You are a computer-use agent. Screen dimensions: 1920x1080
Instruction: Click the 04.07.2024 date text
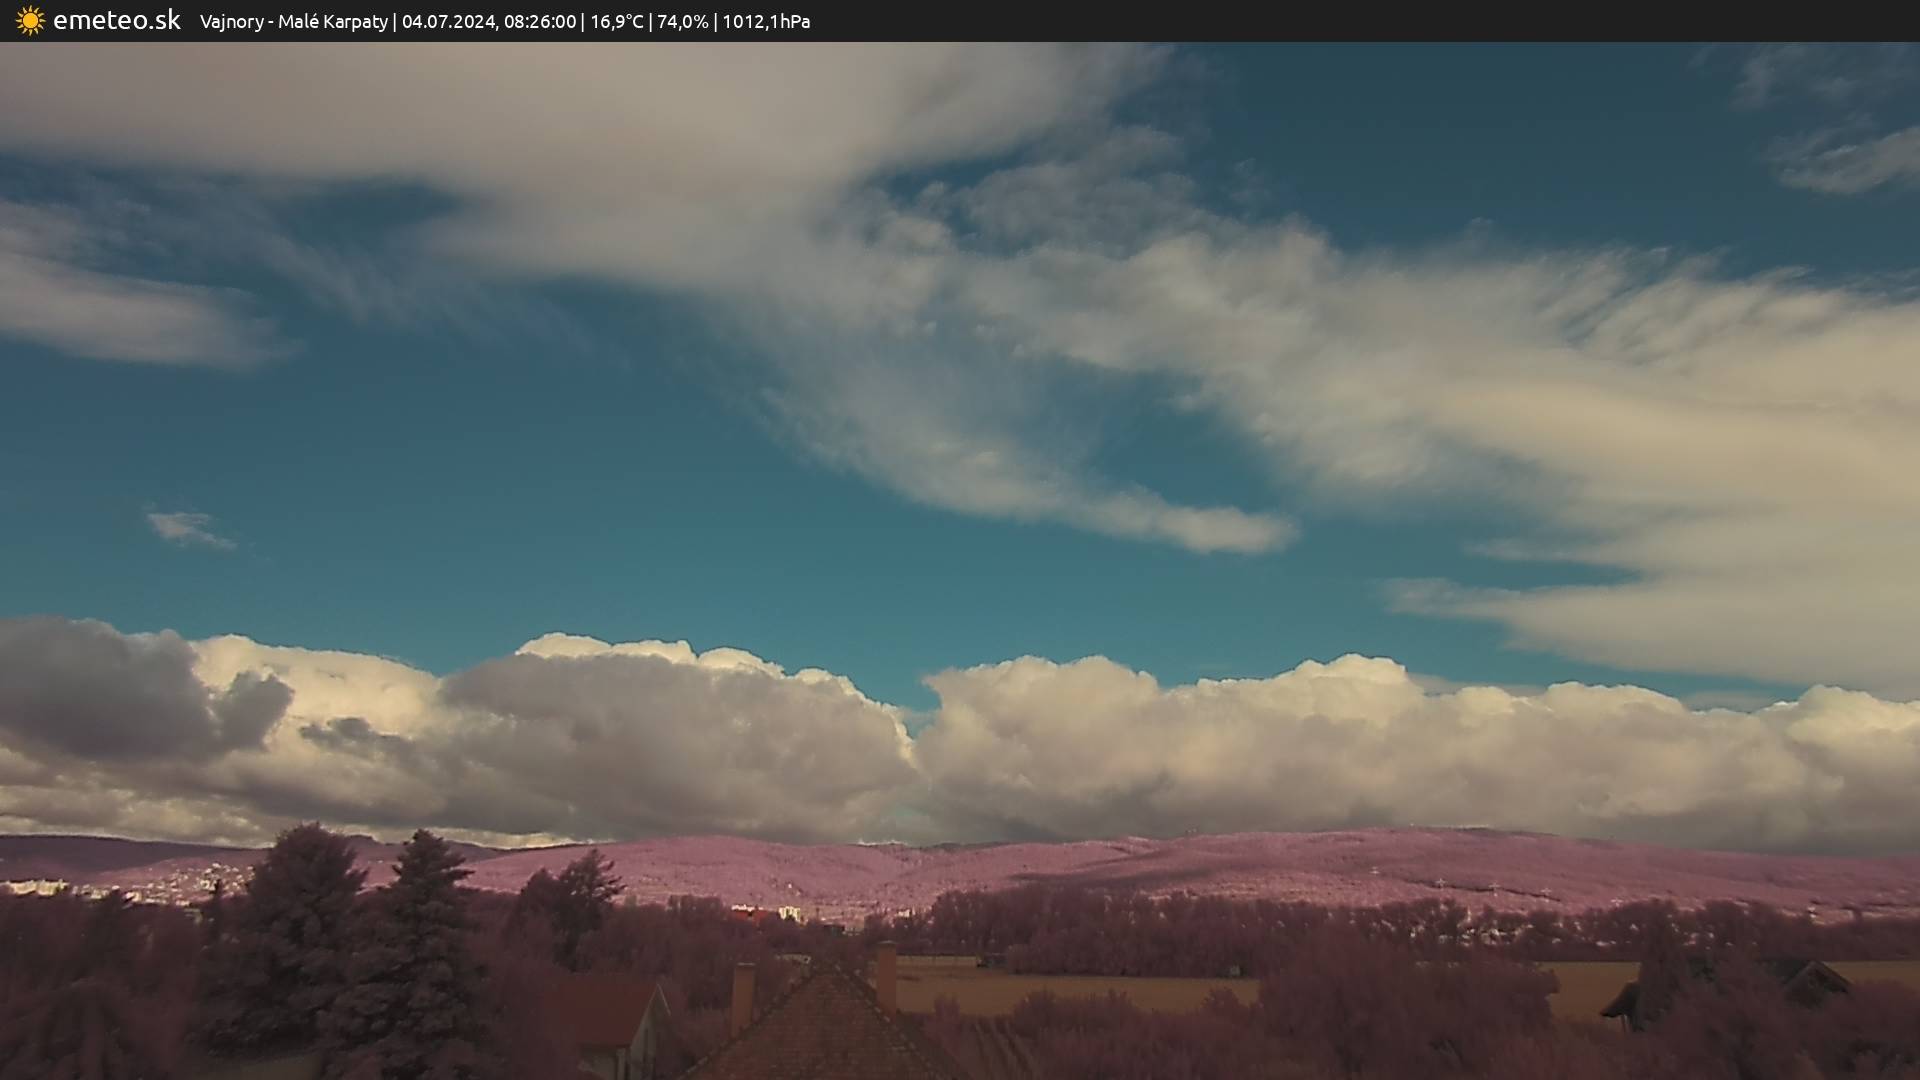click(449, 22)
